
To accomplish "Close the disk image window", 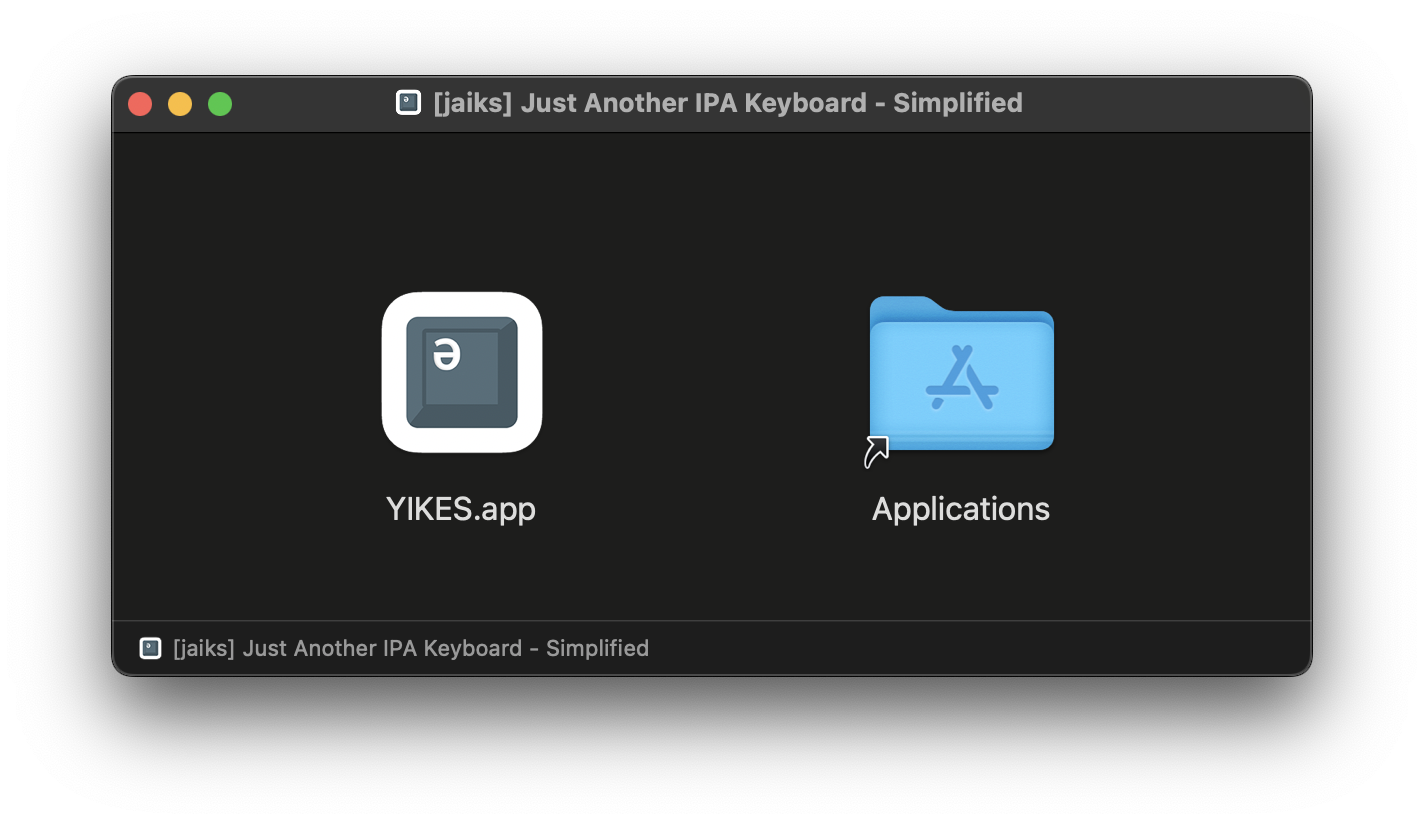I will (140, 104).
